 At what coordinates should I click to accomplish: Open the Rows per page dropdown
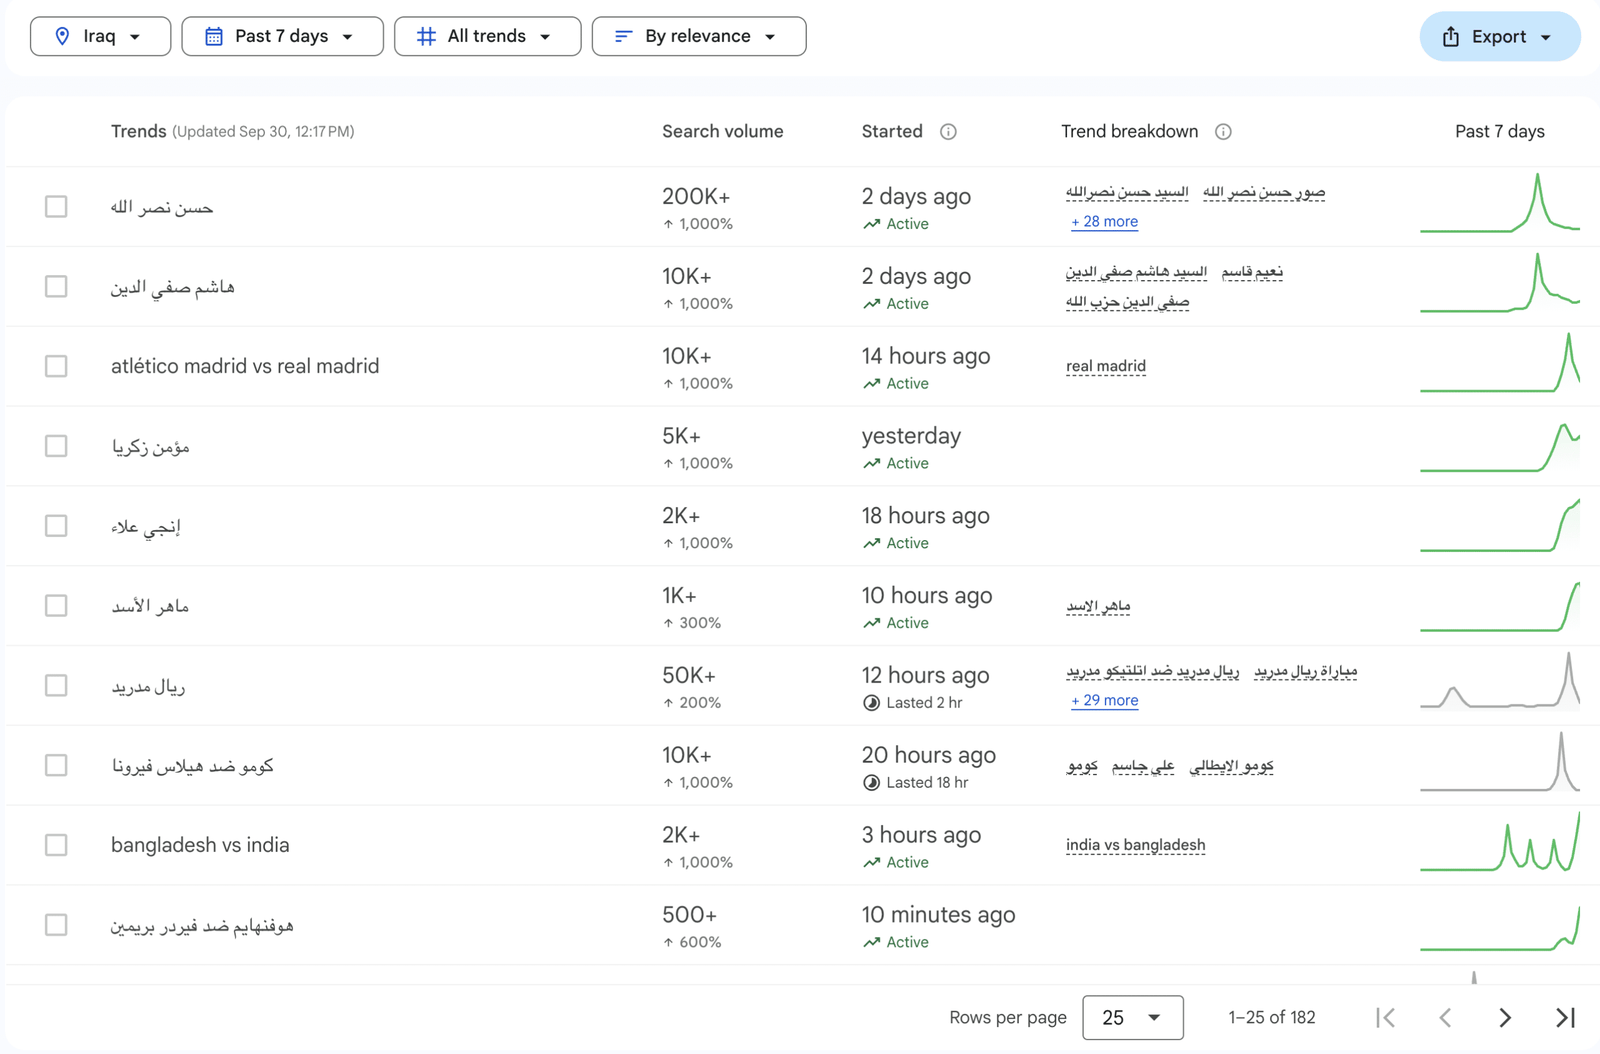(x=1132, y=1018)
